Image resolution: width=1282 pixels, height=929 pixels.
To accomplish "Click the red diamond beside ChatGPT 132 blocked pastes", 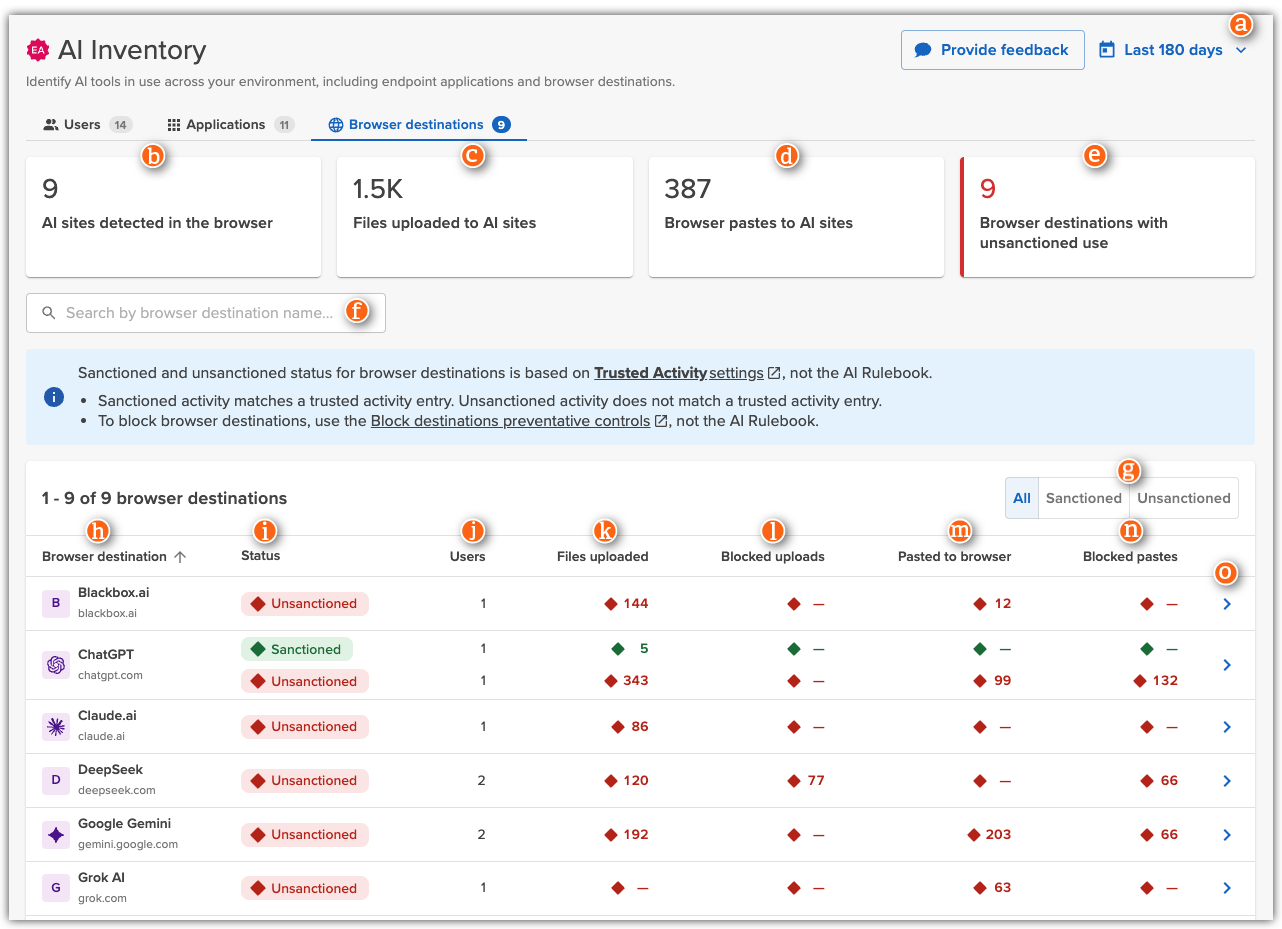I will coord(1140,681).
